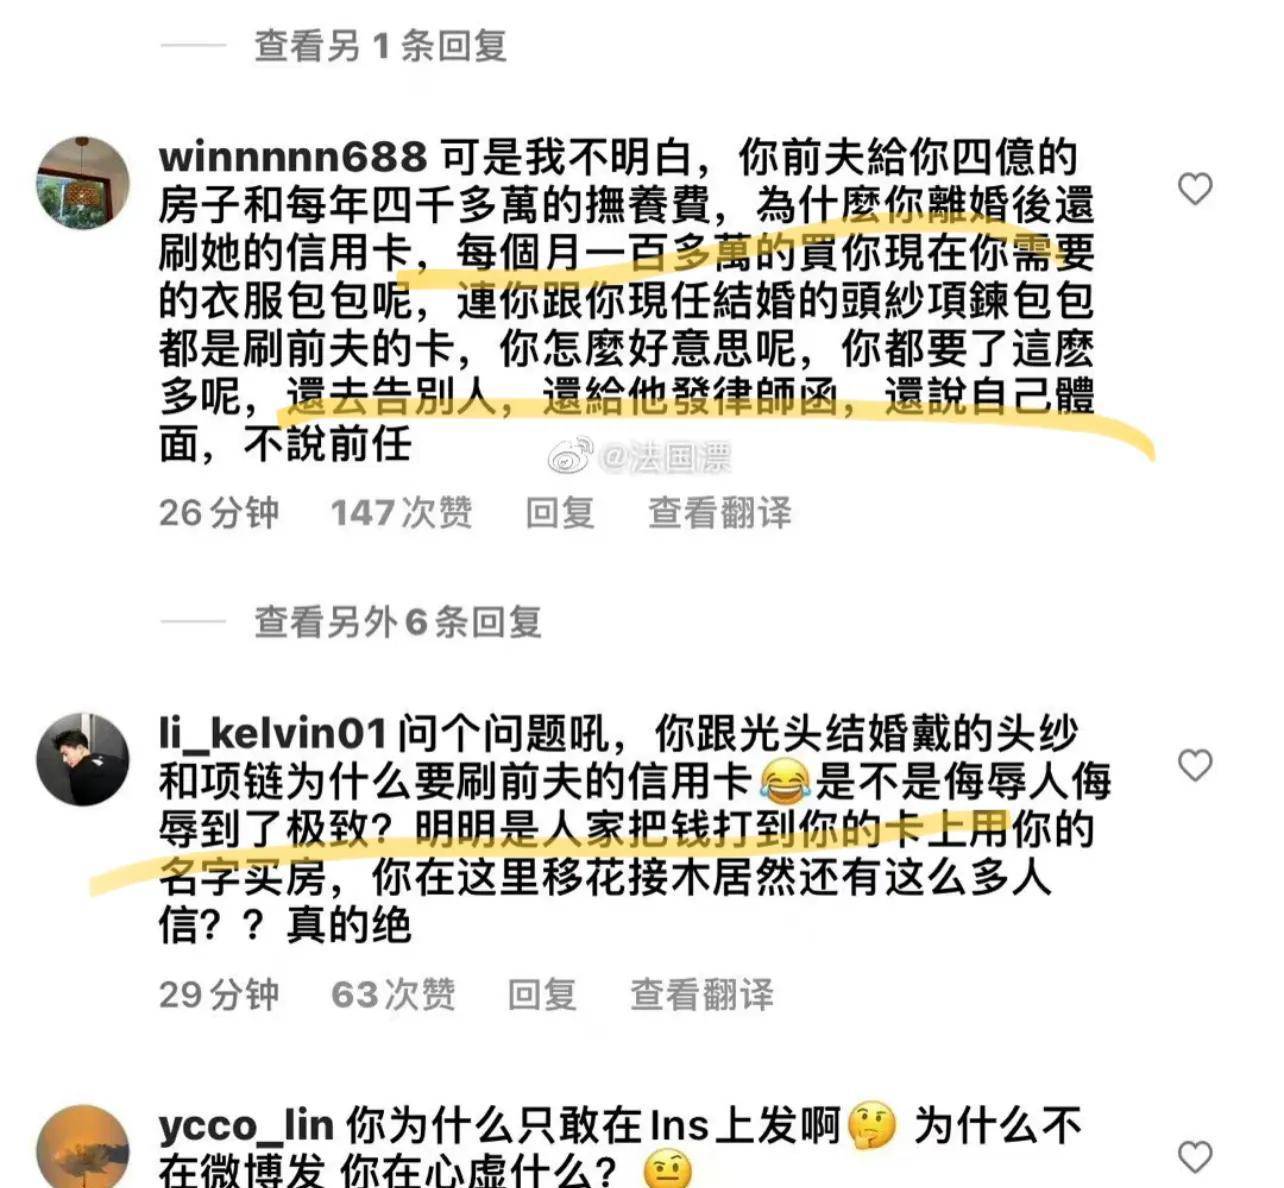This screenshot has width=1284, height=1188.
Task: Show who liked via 63 次赞
Action: click(x=393, y=995)
